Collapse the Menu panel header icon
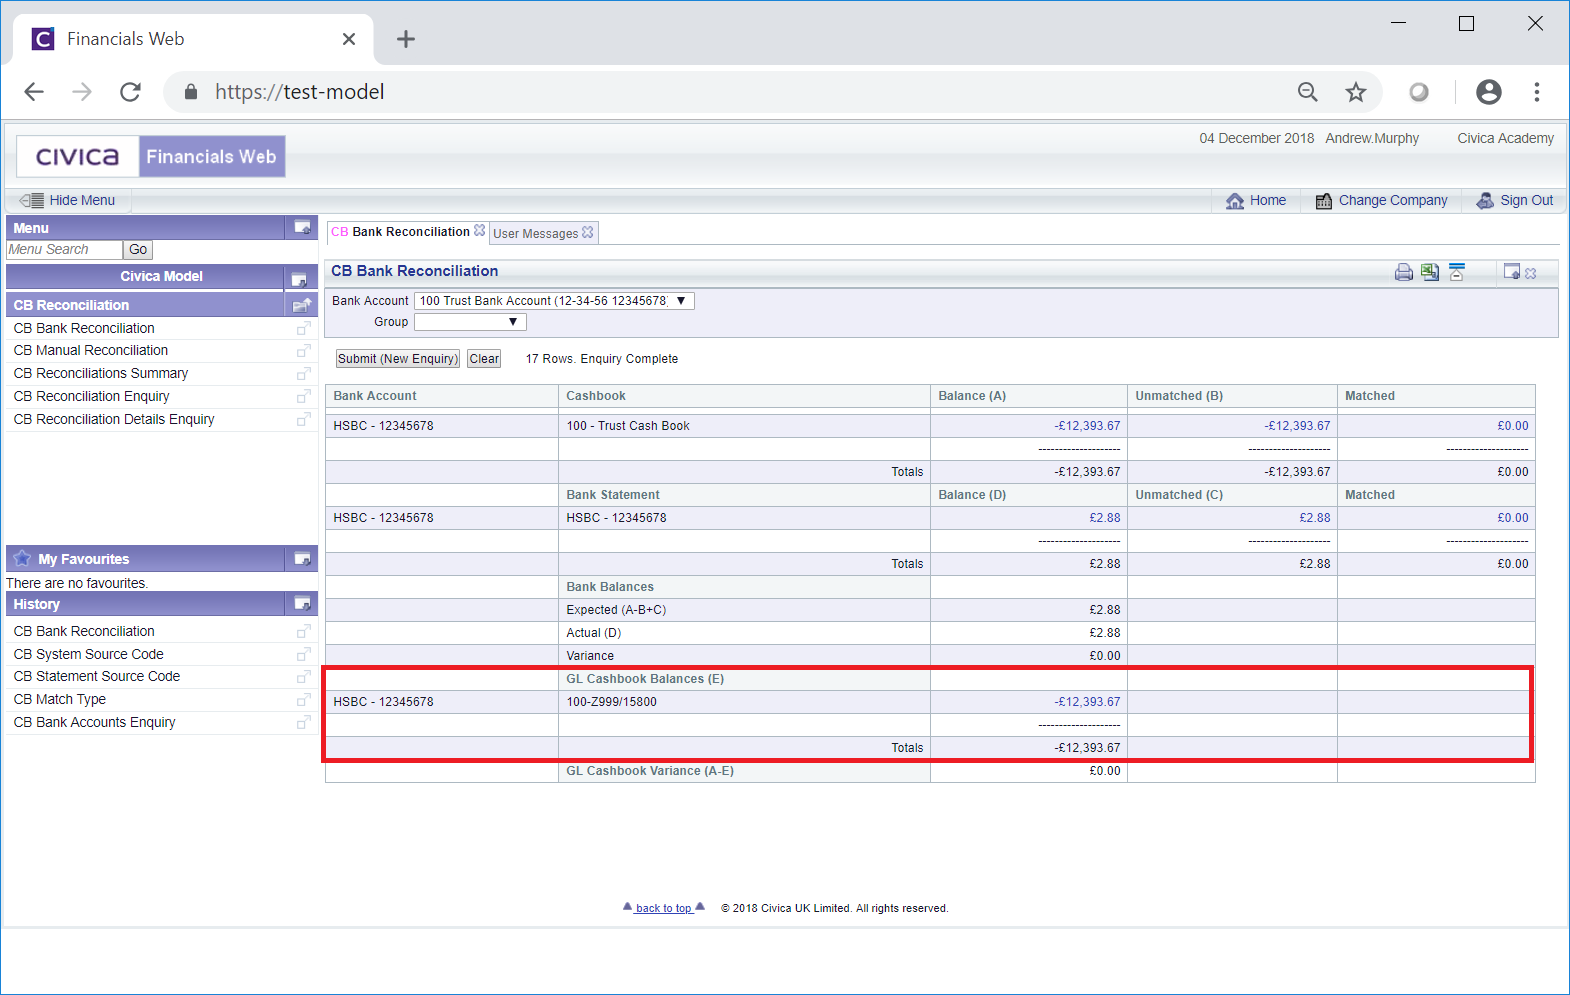Viewport: 1570px width, 995px height. 302,228
